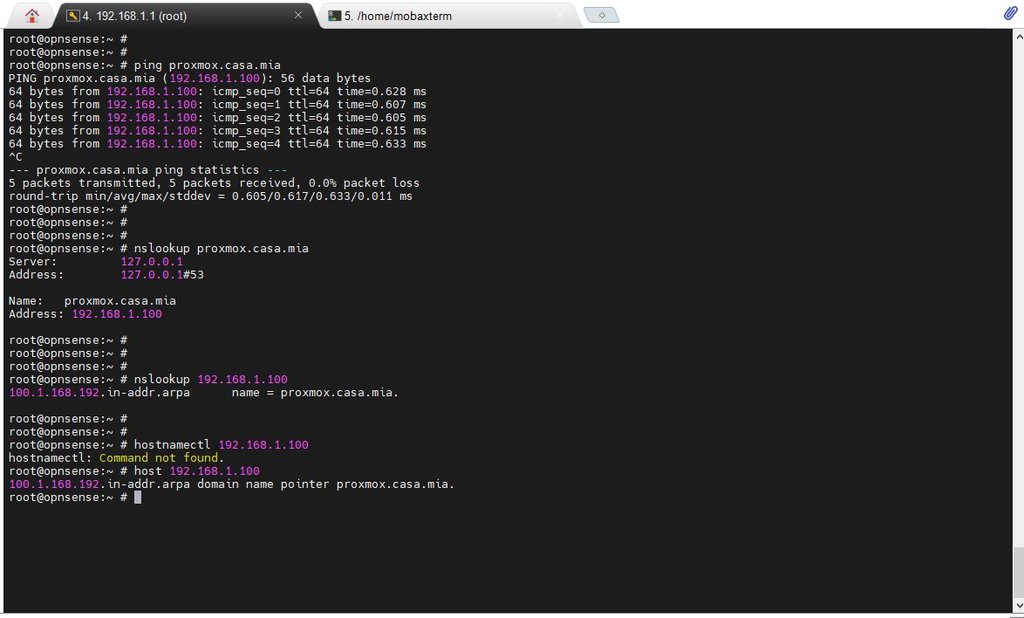This screenshot has width=1024, height=618.
Task: Click the 'round-trip min/avg/max/stddev' line
Action: coord(210,196)
